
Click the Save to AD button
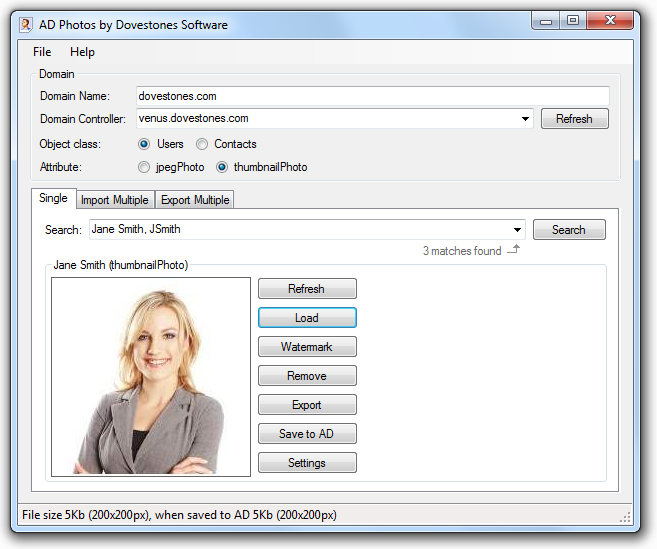[x=307, y=433]
